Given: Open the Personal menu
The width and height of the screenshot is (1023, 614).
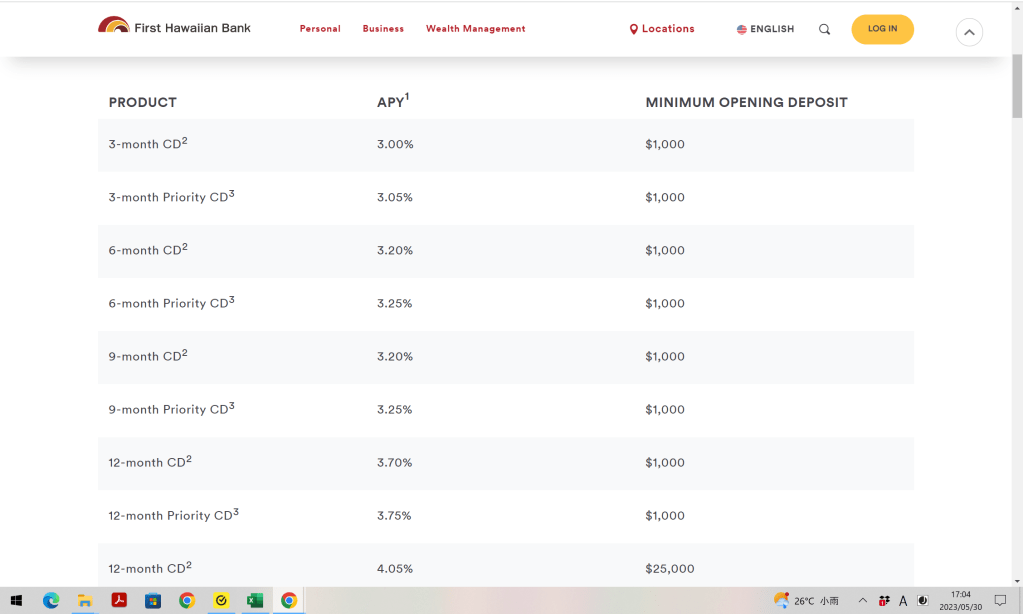Looking at the screenshot, I should (320, 29).
